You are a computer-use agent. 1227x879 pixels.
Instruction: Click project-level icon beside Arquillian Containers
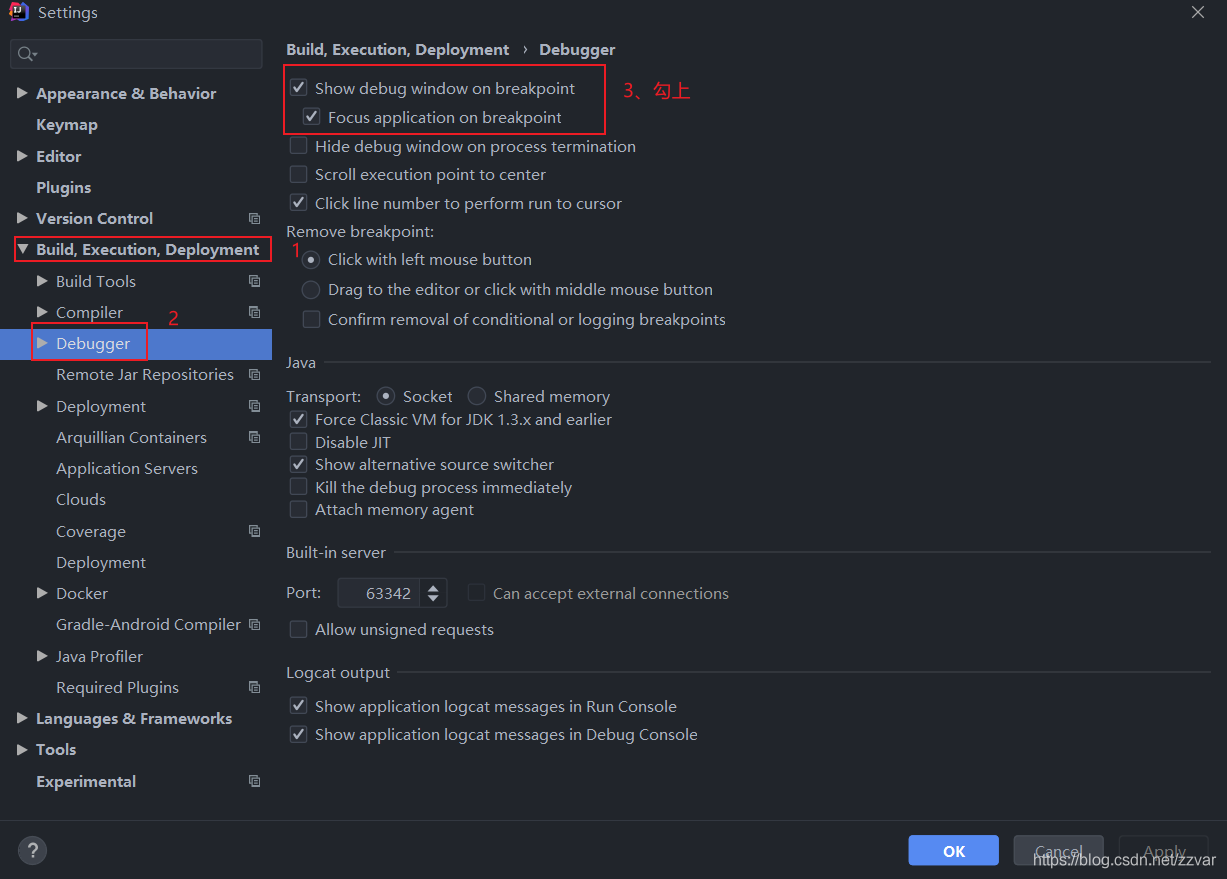point(254,438)
